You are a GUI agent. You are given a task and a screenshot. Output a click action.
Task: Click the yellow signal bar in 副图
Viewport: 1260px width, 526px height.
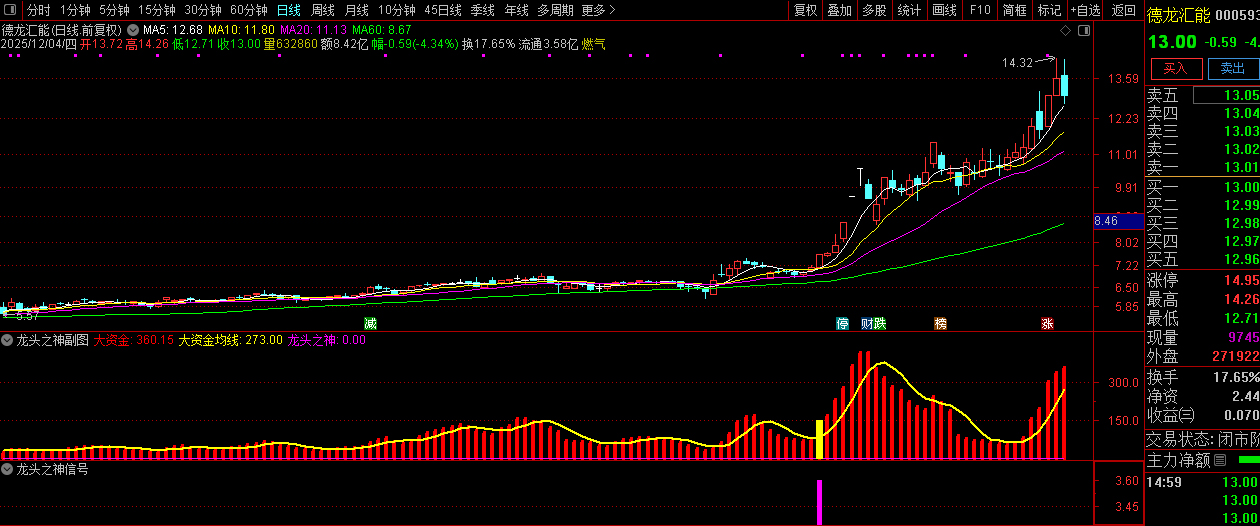click(819, 439)
